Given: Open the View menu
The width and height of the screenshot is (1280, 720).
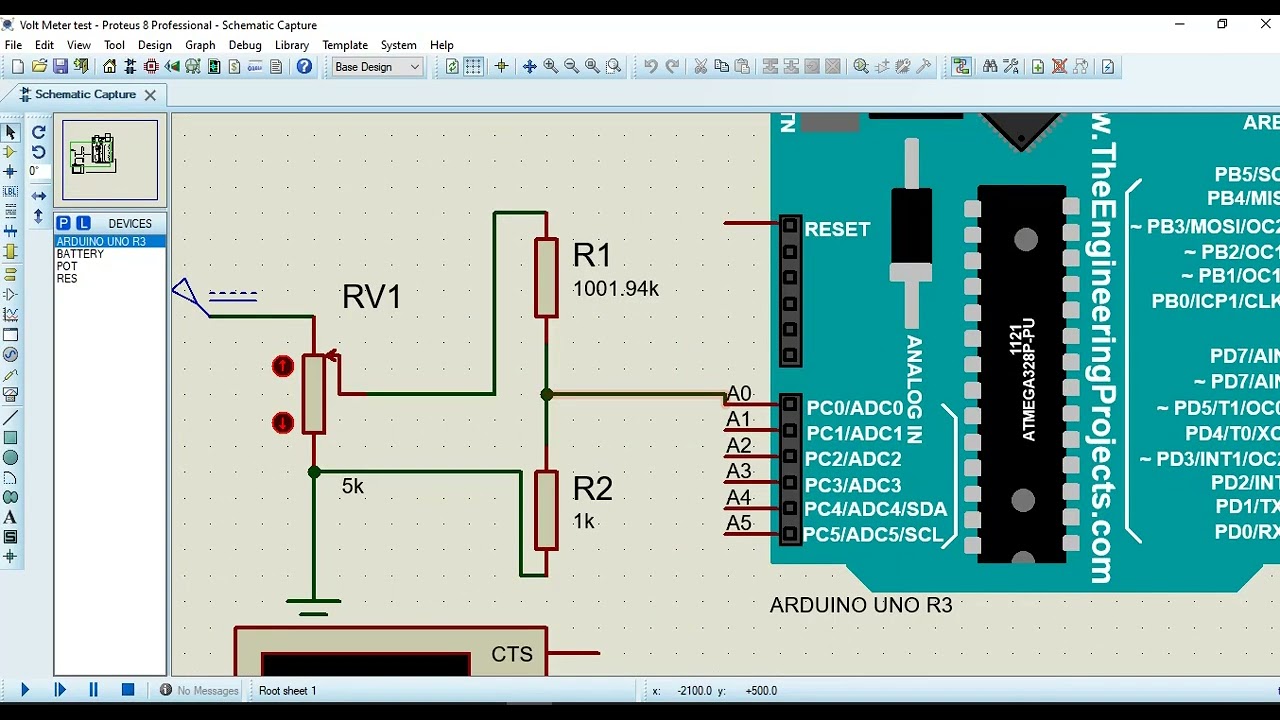Looking at the screenshot, I should (79, 45).
